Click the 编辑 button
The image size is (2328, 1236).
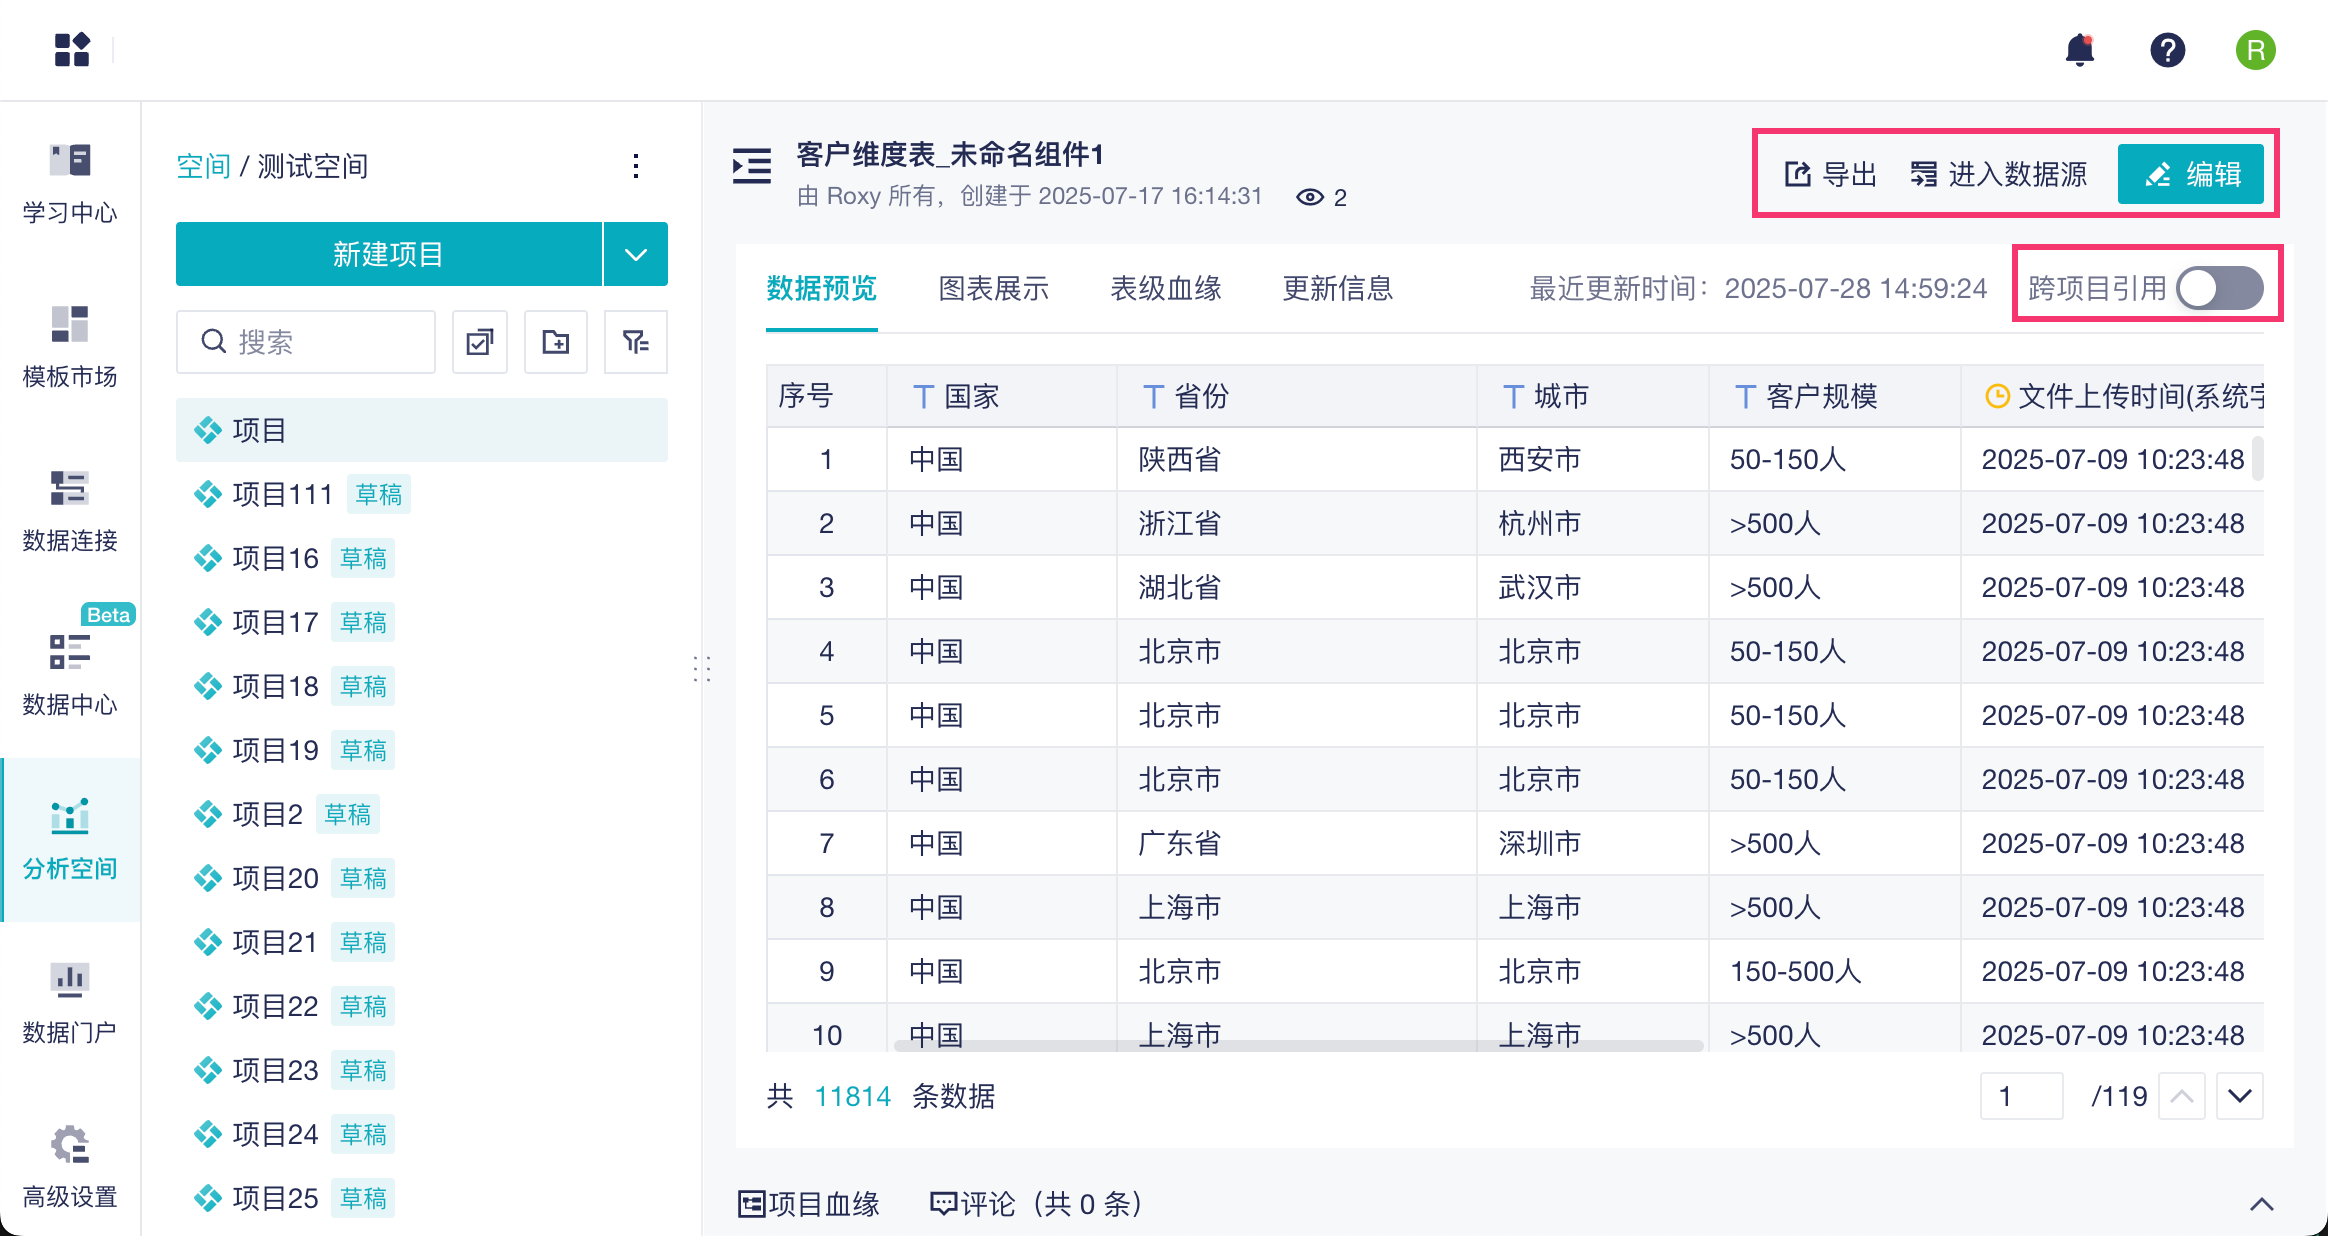pyautogui.click(x=2191, y=174)
